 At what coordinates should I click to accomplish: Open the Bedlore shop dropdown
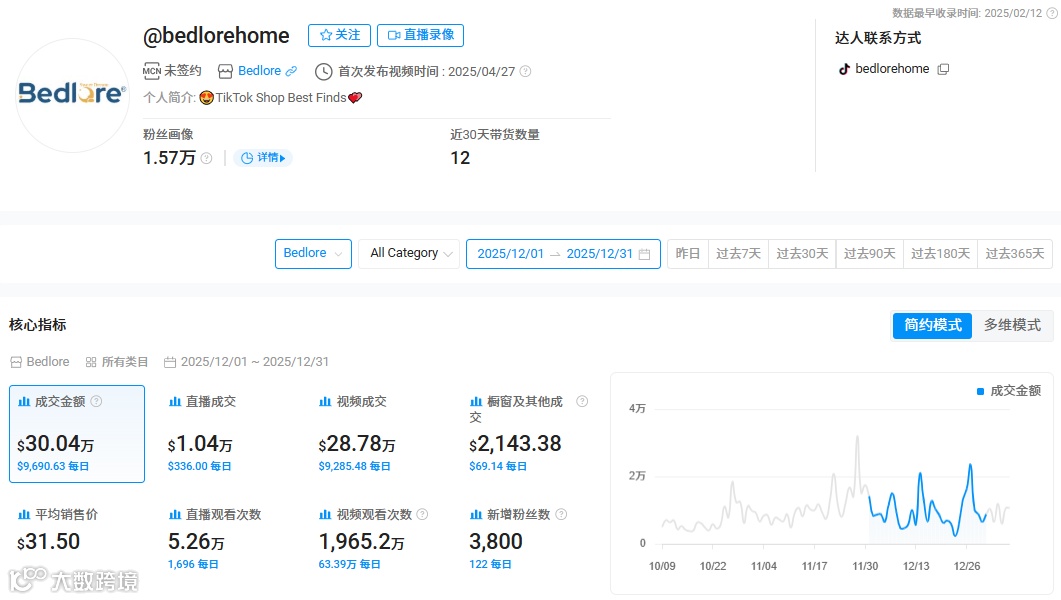click(313, 254)
